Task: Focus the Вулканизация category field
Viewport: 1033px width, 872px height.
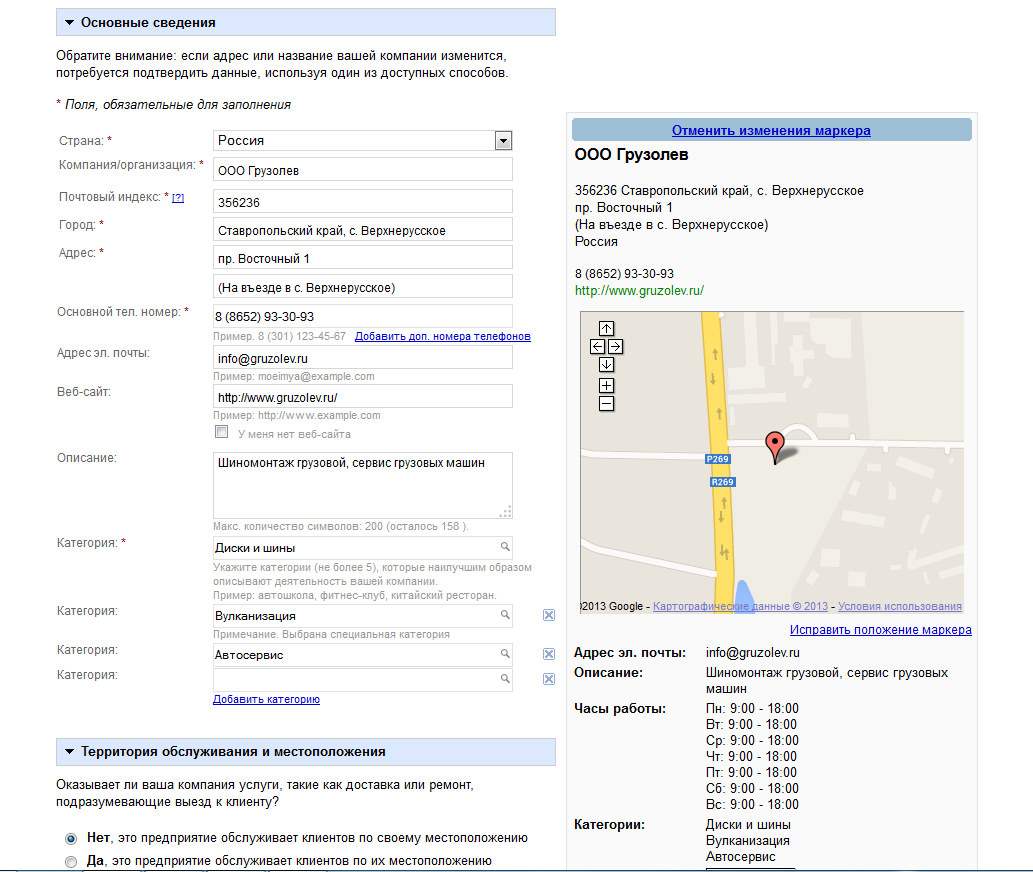Action: 363,615
